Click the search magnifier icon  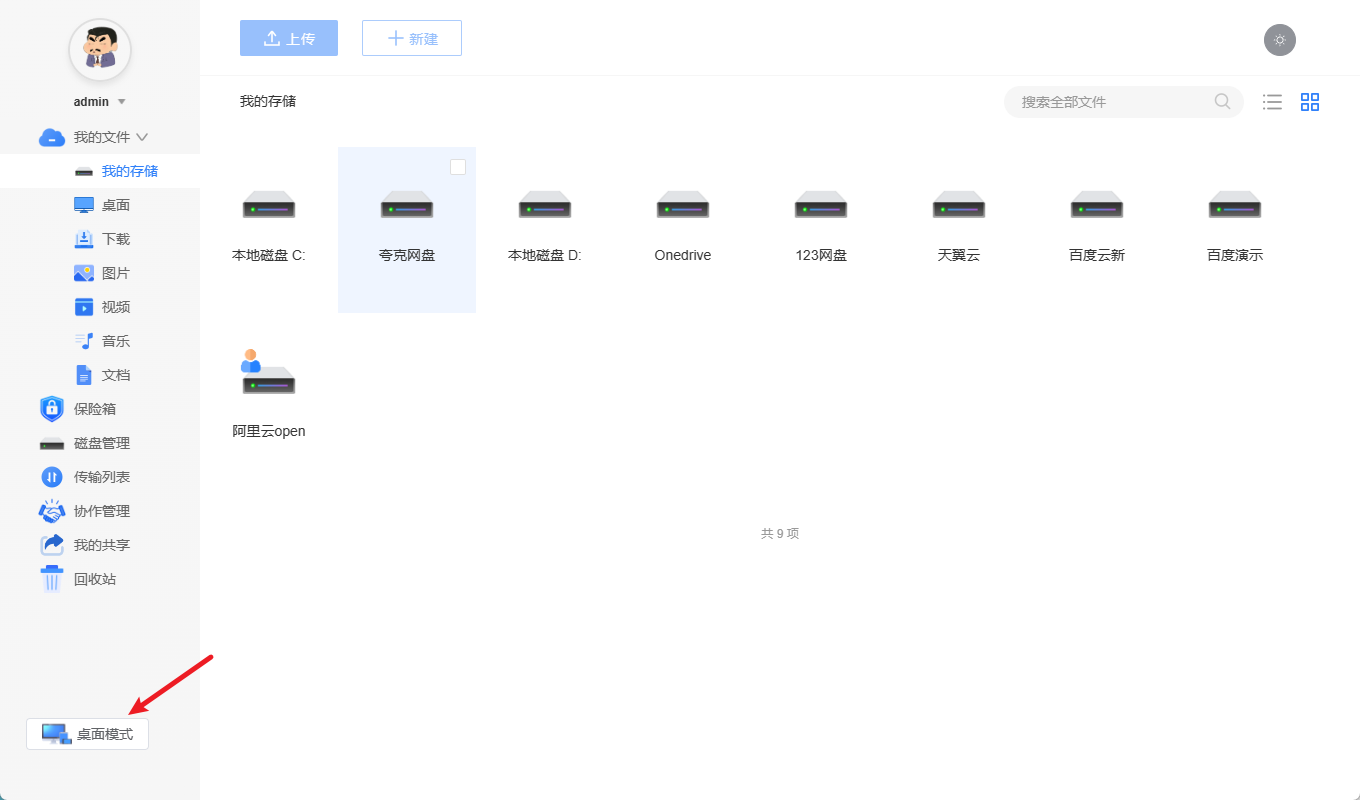coord(1222,101)
